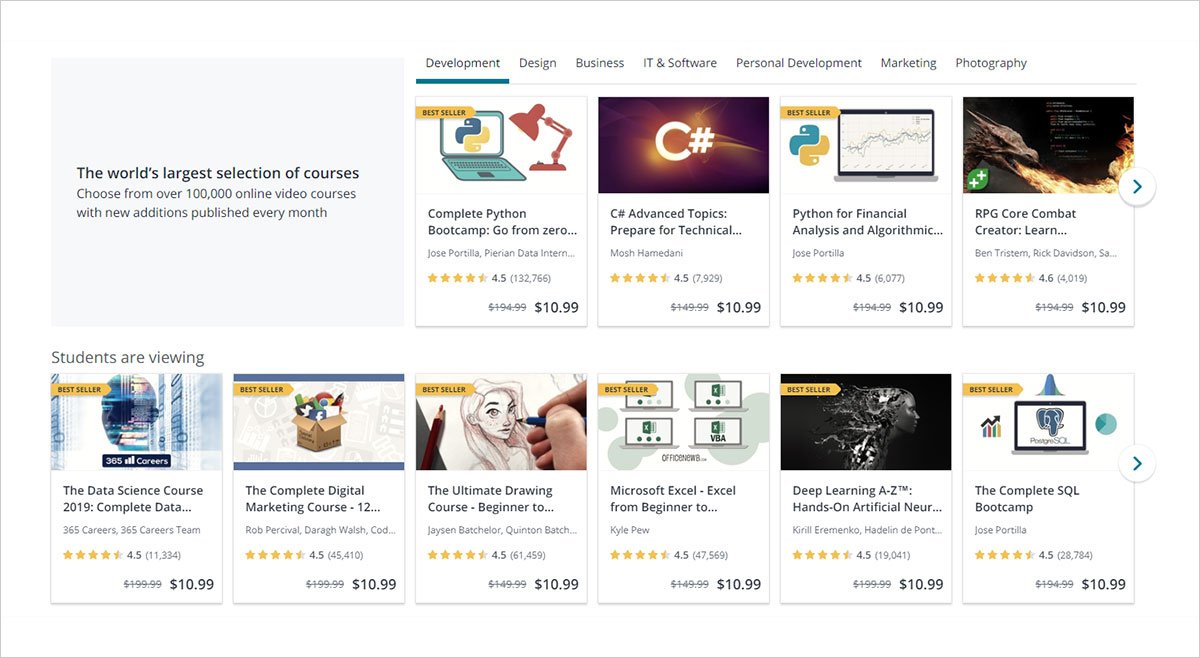Click the Complete Digital Marketing Course thumbnail
1200x658 pixels.
coord(319,422)
